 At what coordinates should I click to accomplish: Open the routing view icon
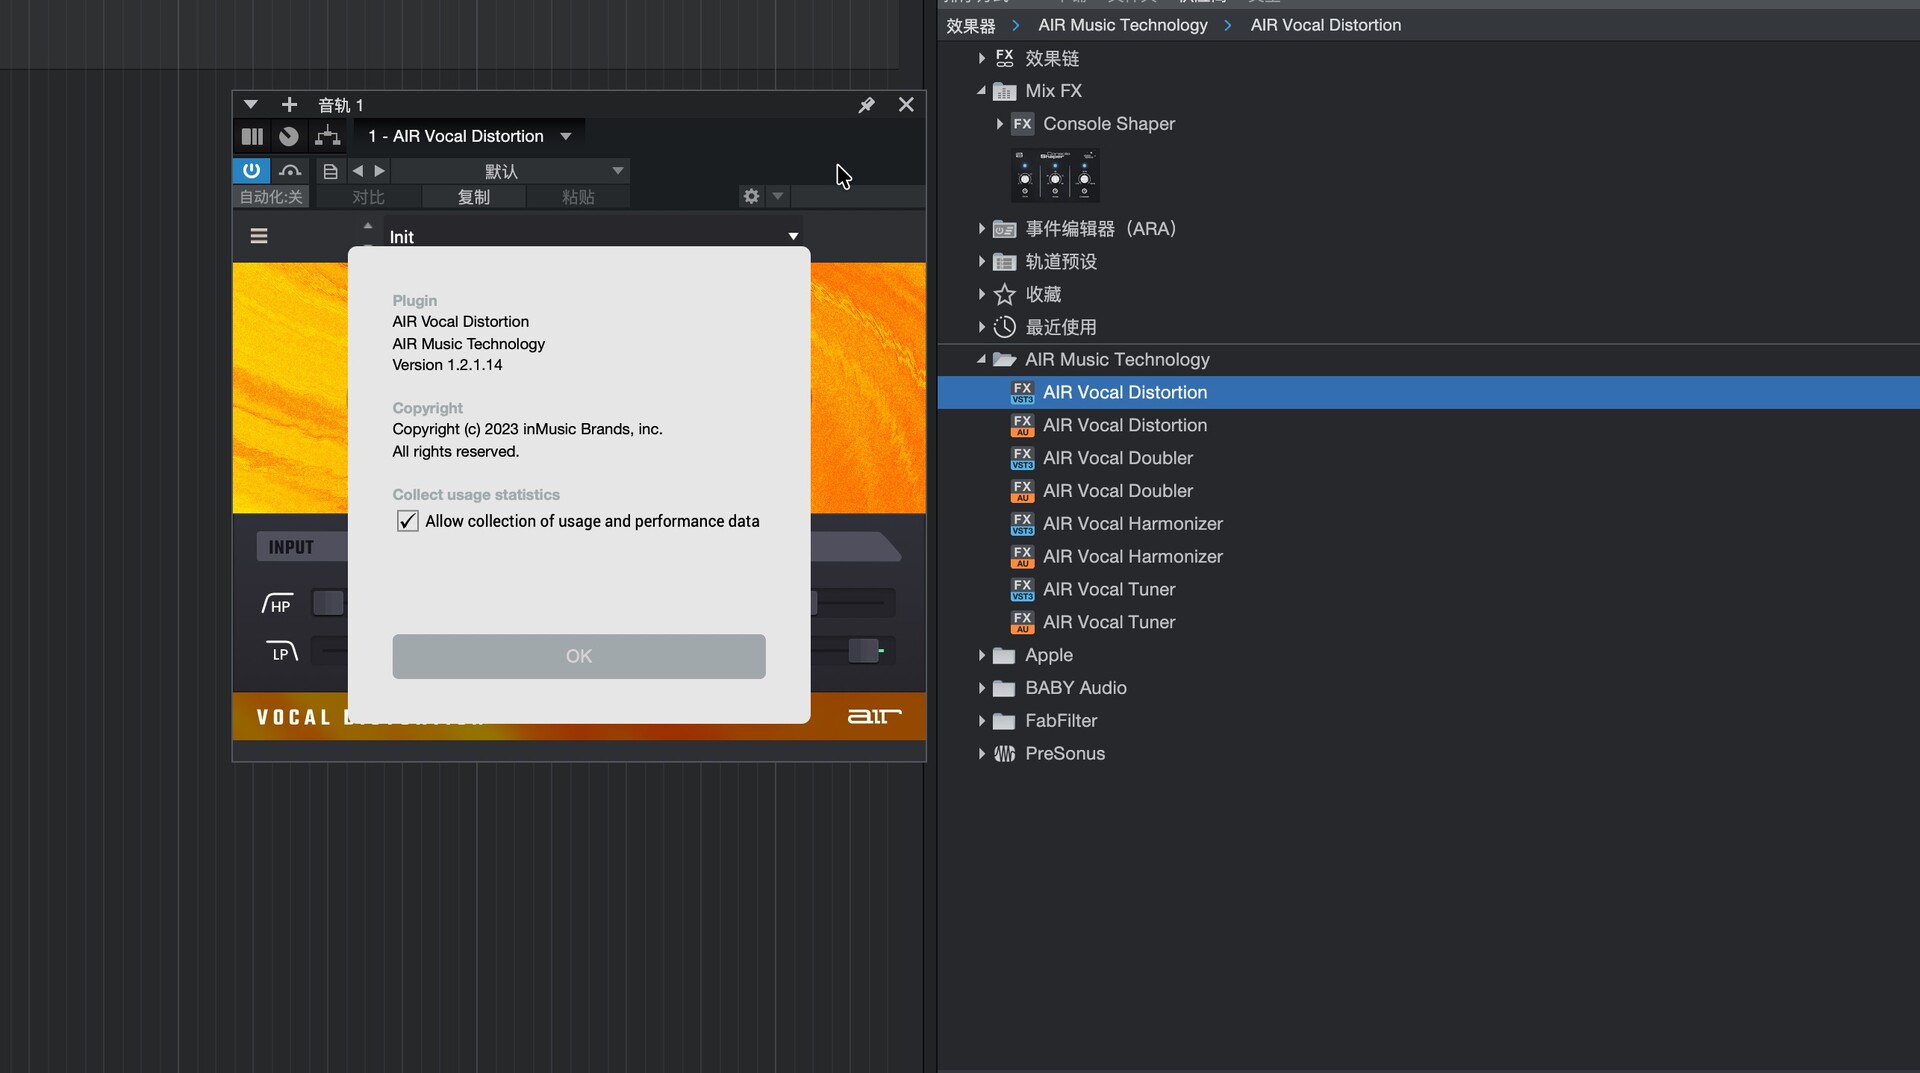327,136
